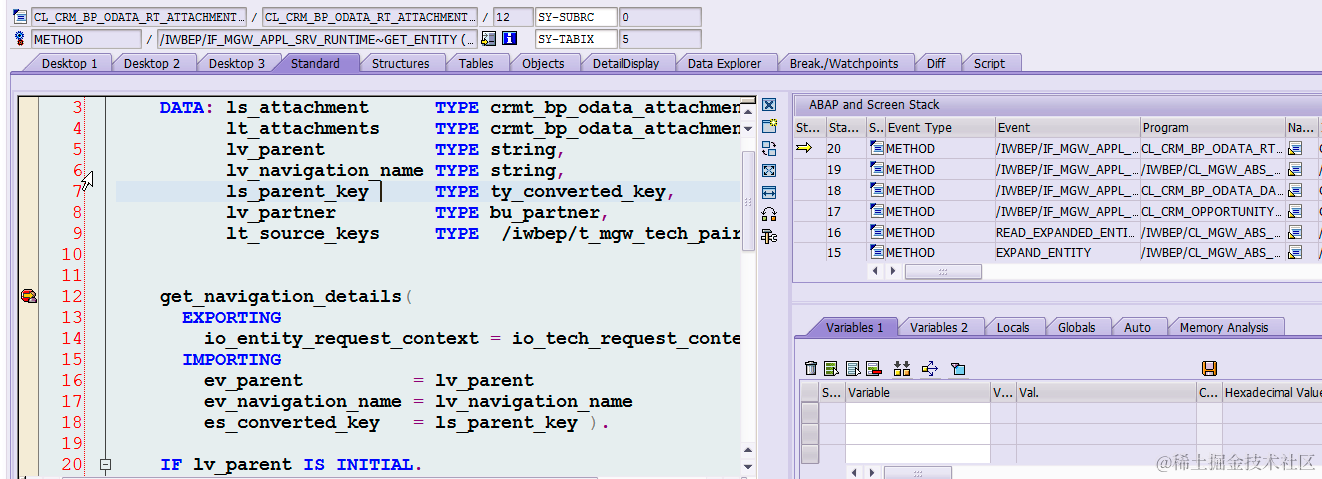This screenshot has height=479, width=1322.
Task: Click the maximize horizontally icon beside editor
Action: [769, 192]
